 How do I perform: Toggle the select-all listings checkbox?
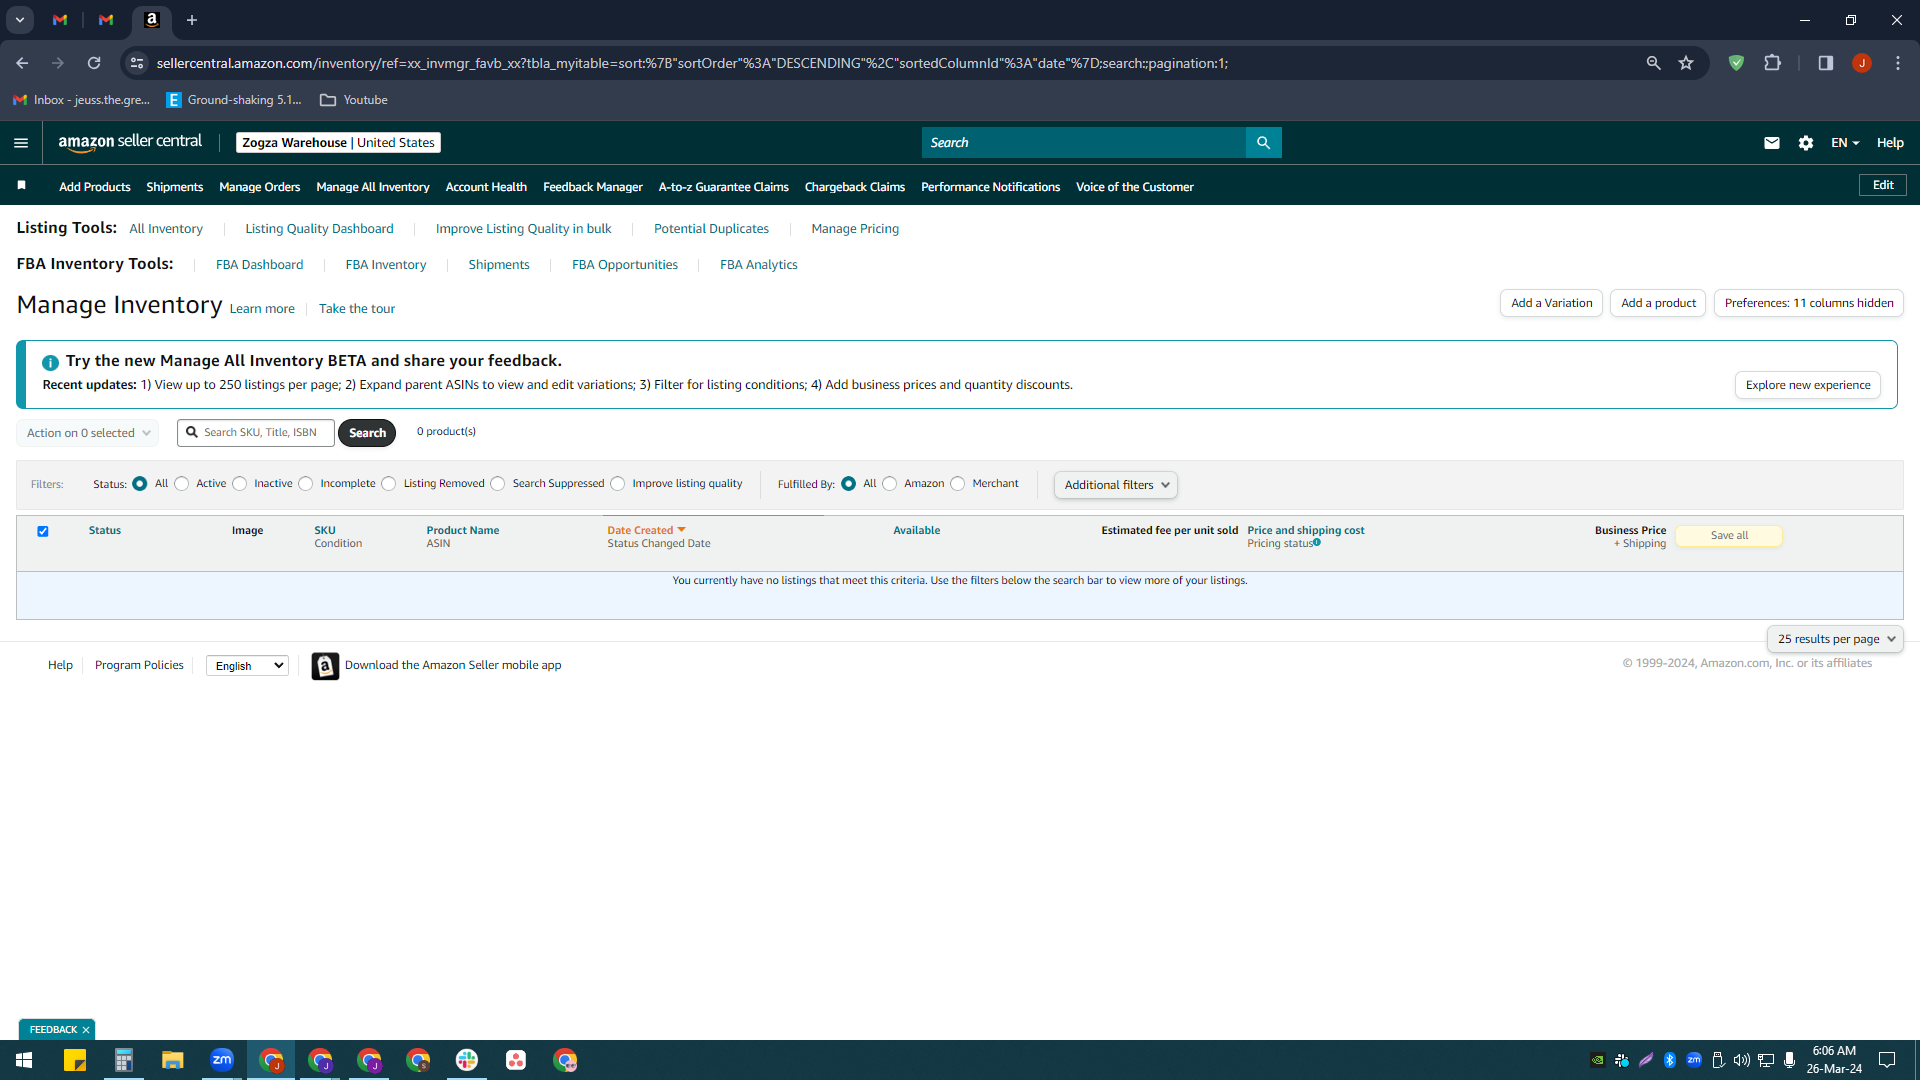click(x=43, y=531)
